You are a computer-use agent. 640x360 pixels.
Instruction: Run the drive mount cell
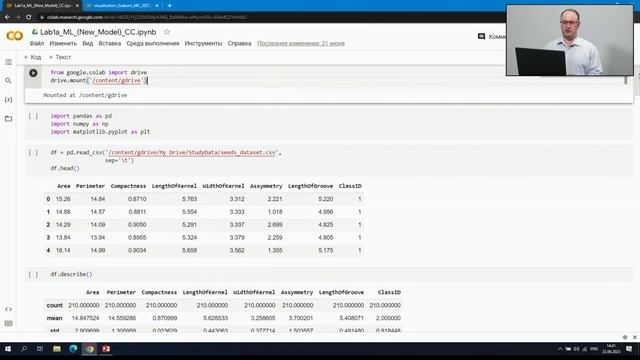[x=33, y=73]
